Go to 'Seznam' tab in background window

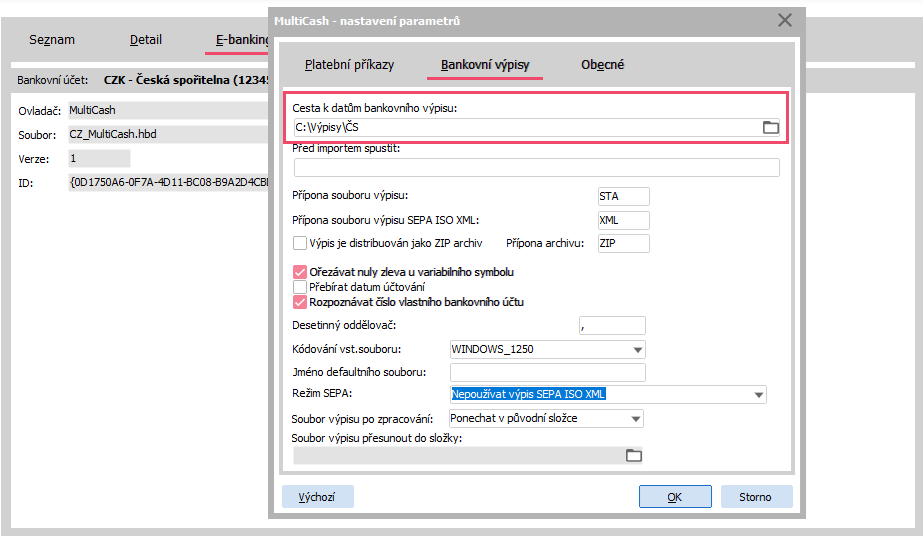[52, 40]
